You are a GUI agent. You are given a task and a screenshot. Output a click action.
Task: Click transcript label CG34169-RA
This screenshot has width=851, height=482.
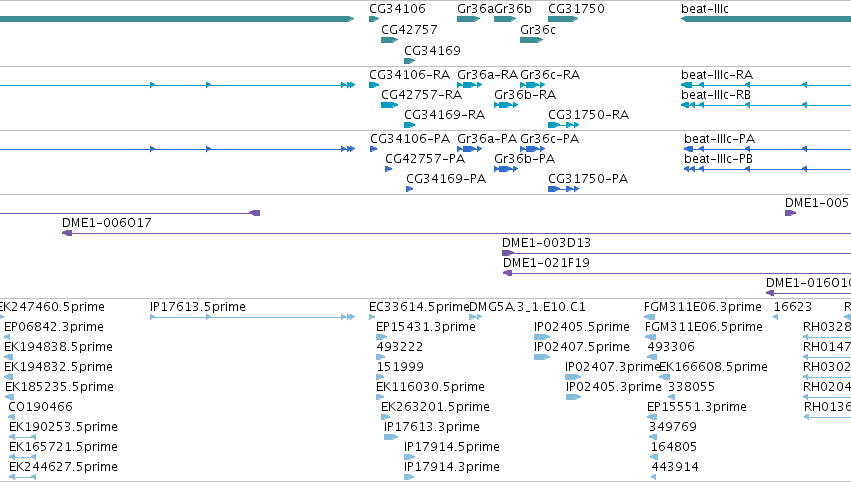click(445, 115)
